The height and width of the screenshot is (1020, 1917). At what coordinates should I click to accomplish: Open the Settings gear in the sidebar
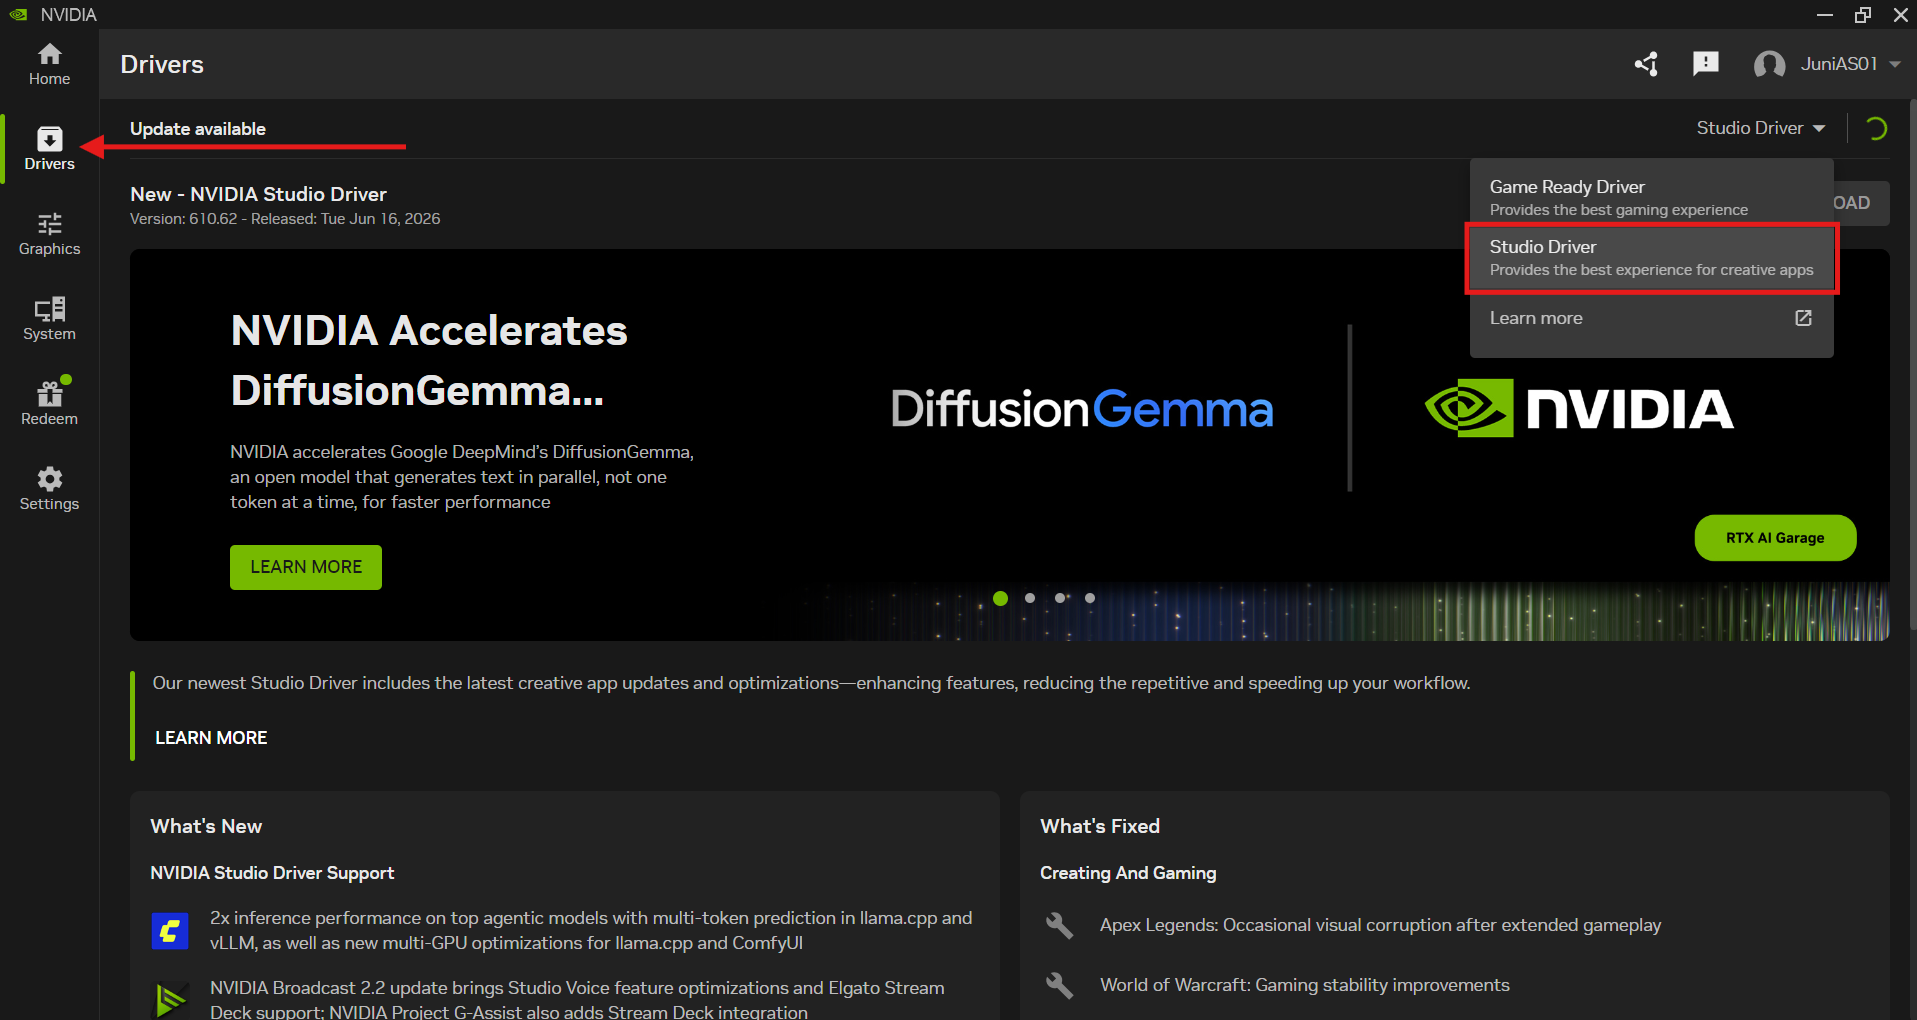49,489
